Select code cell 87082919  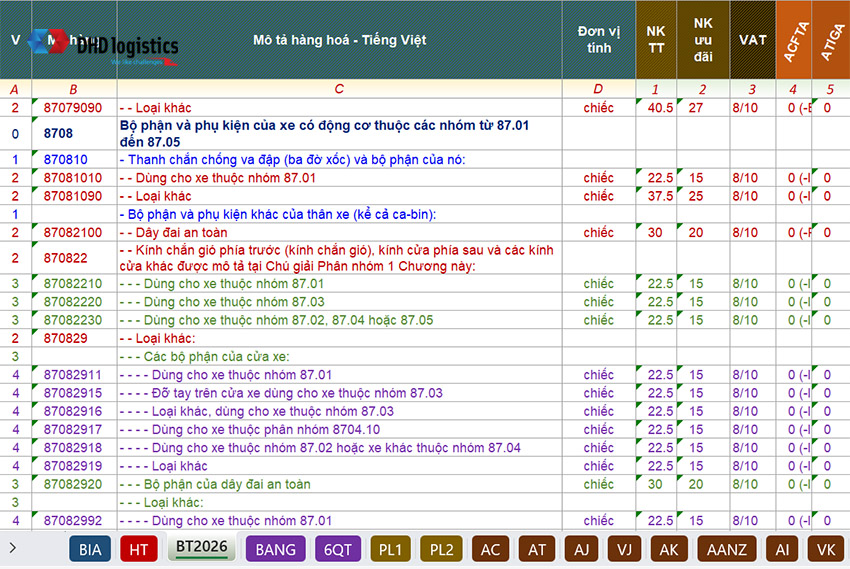coord(74,466)
